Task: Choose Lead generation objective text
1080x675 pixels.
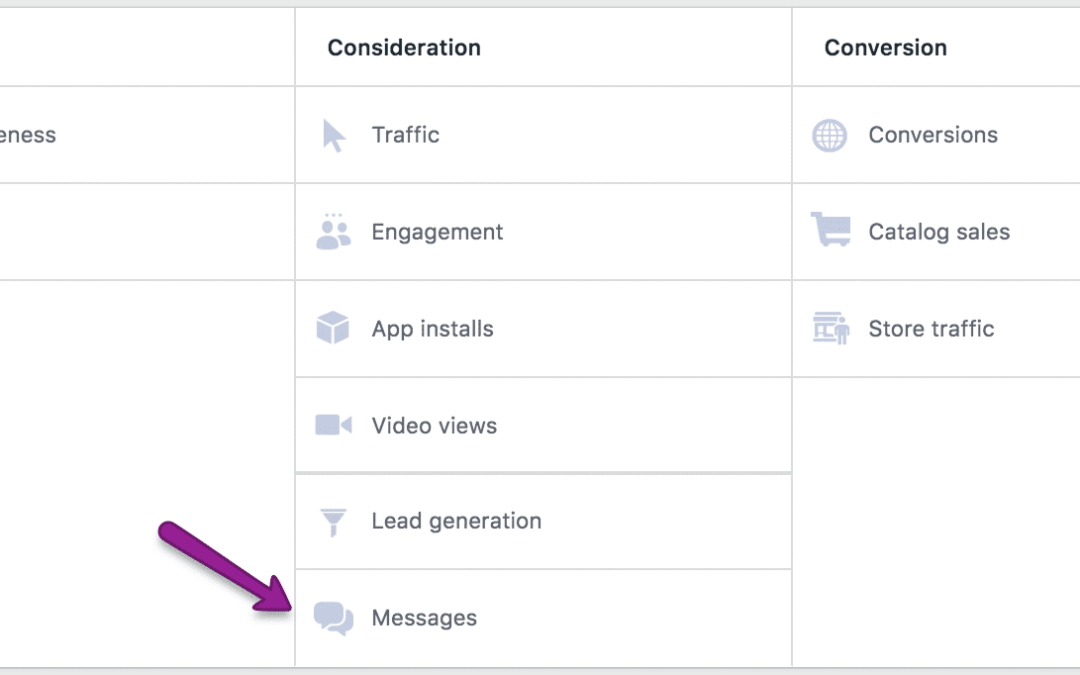Action: pos(456,521)
